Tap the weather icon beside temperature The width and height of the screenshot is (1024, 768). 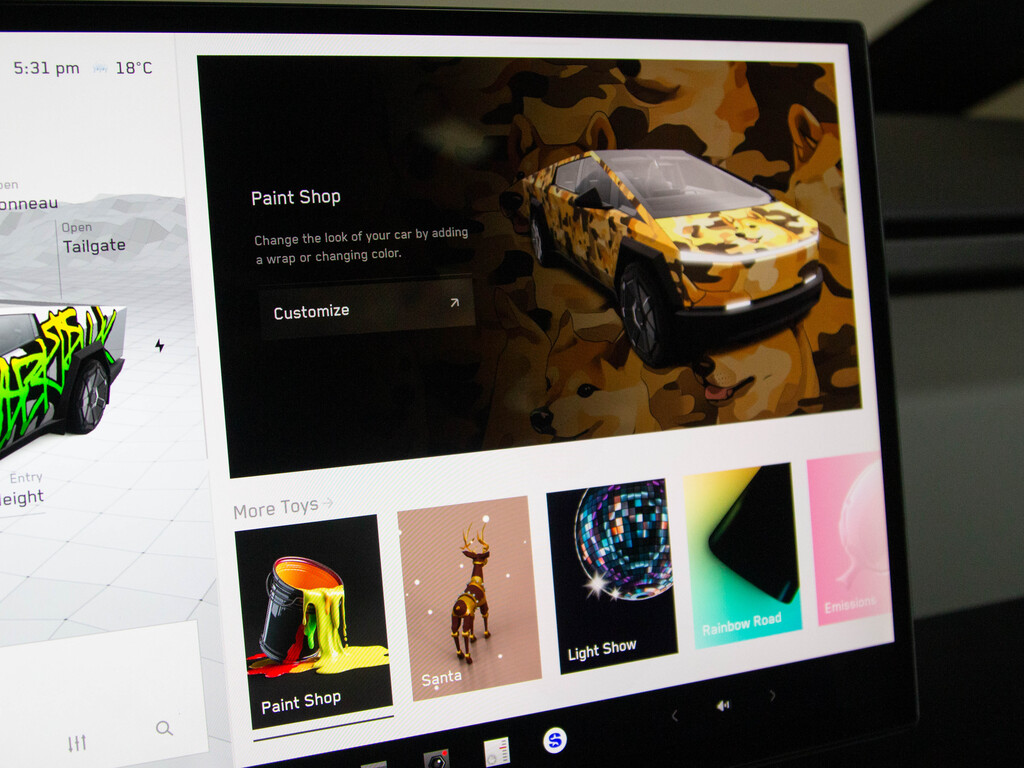pyautogui.click(x=99, y=68)
